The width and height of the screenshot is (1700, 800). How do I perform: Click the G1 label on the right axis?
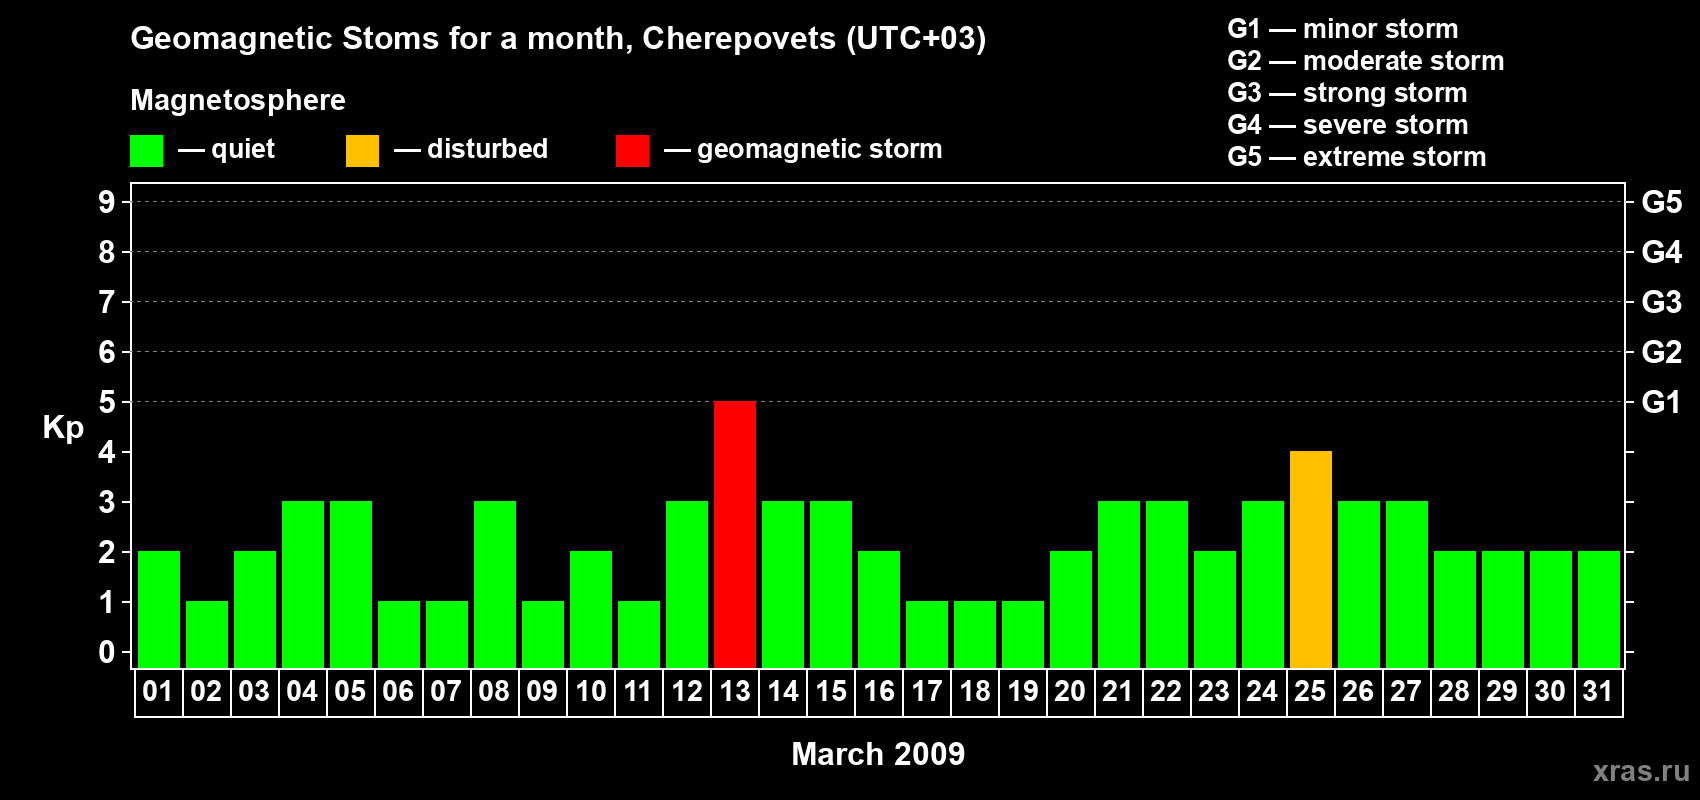[1661, 402]
